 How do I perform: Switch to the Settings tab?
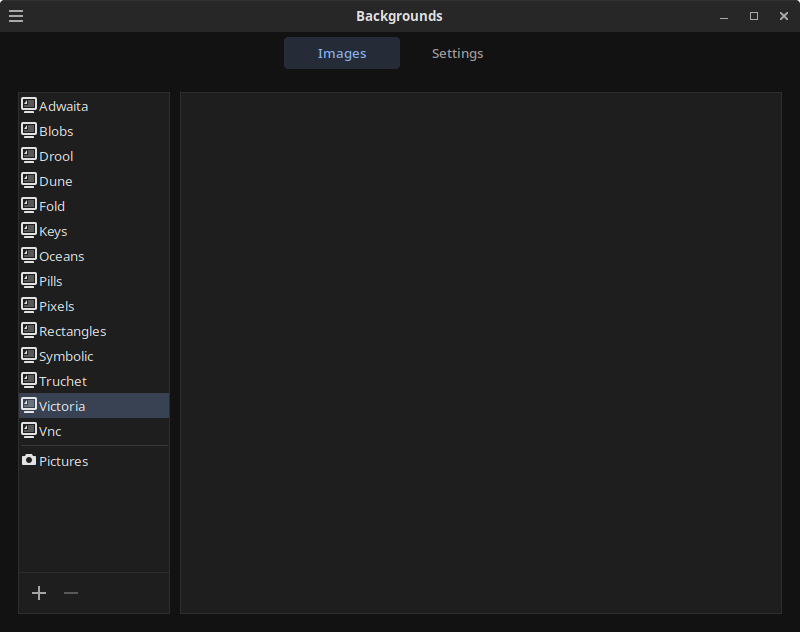coord(457,53)
